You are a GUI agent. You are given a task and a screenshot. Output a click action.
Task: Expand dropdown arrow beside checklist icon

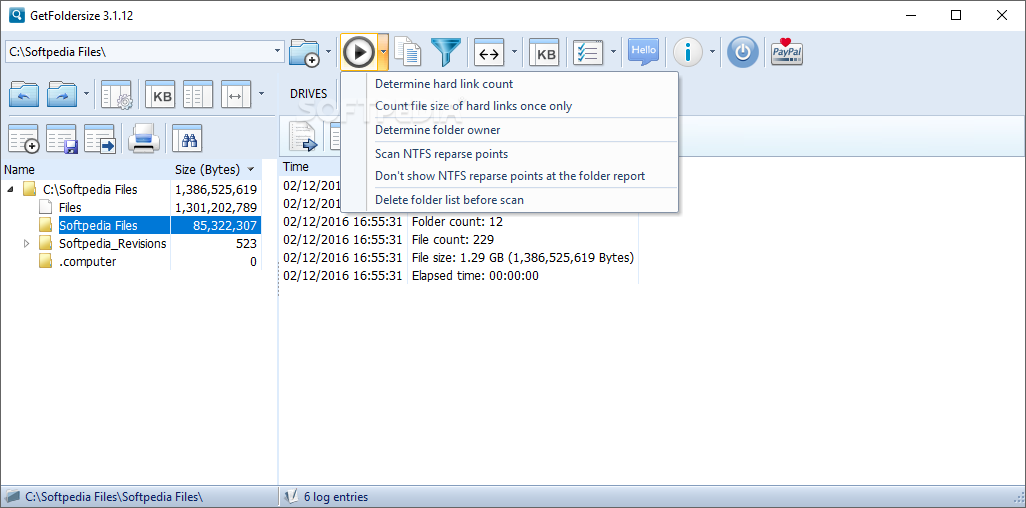click(x=613, y=52)
